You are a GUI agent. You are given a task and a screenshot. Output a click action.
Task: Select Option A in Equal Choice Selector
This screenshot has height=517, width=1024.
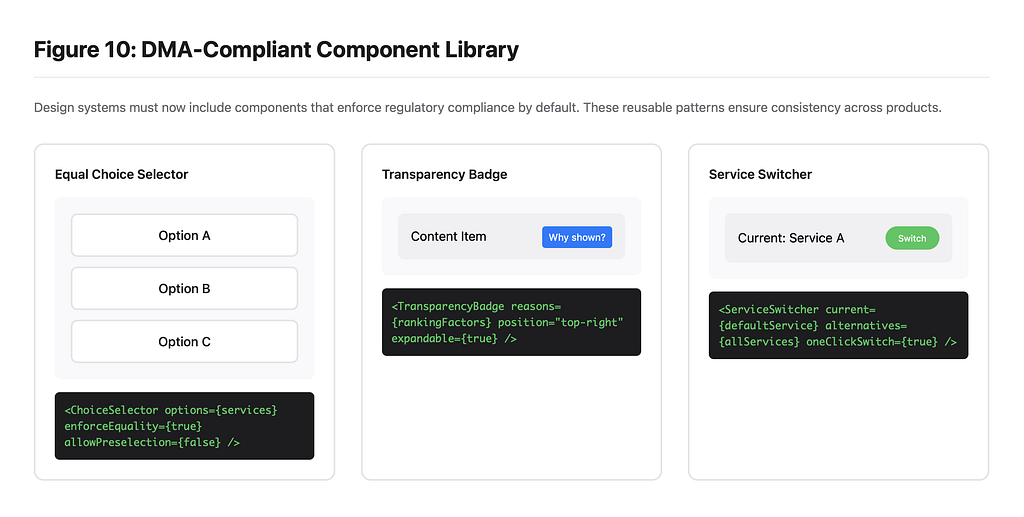[x=184, y=235]
